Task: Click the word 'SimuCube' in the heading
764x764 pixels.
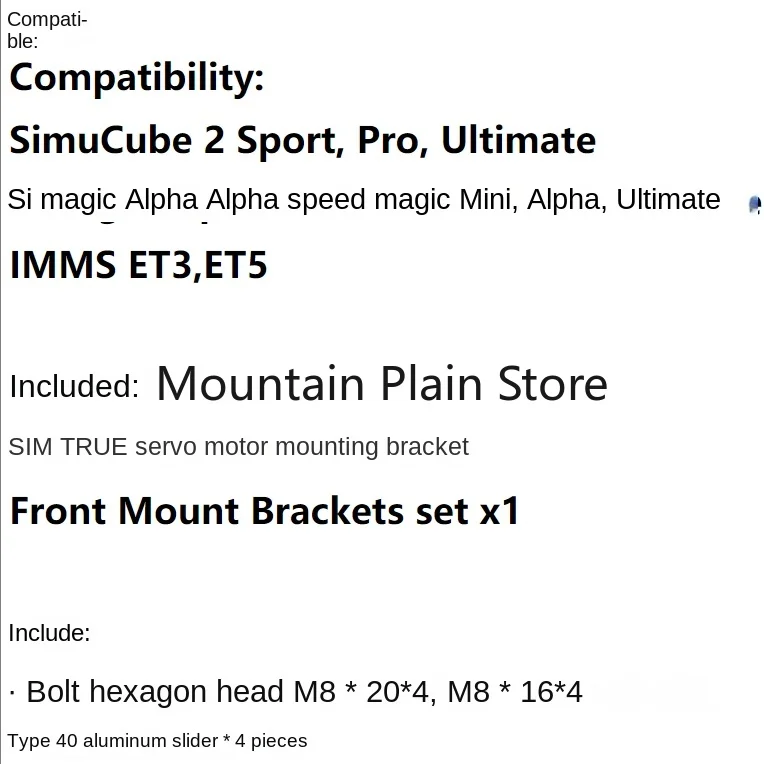Action: (x=100, y=140)
